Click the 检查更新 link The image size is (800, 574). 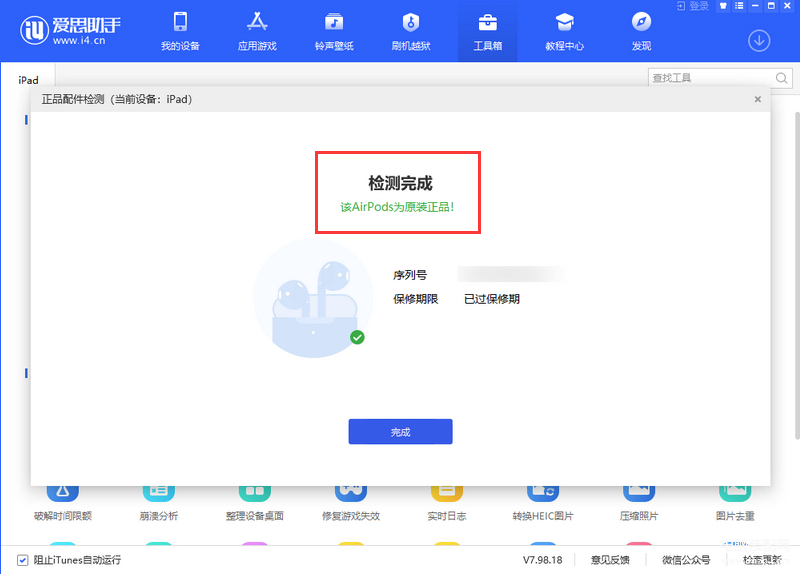[x=762, y=560]
